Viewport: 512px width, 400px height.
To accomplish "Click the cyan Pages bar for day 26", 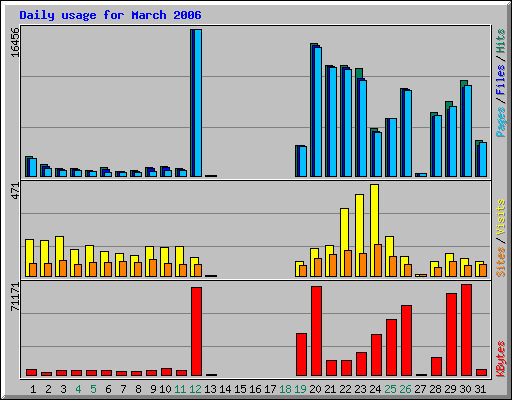I will pyautogui.click(x=408, y=133).
